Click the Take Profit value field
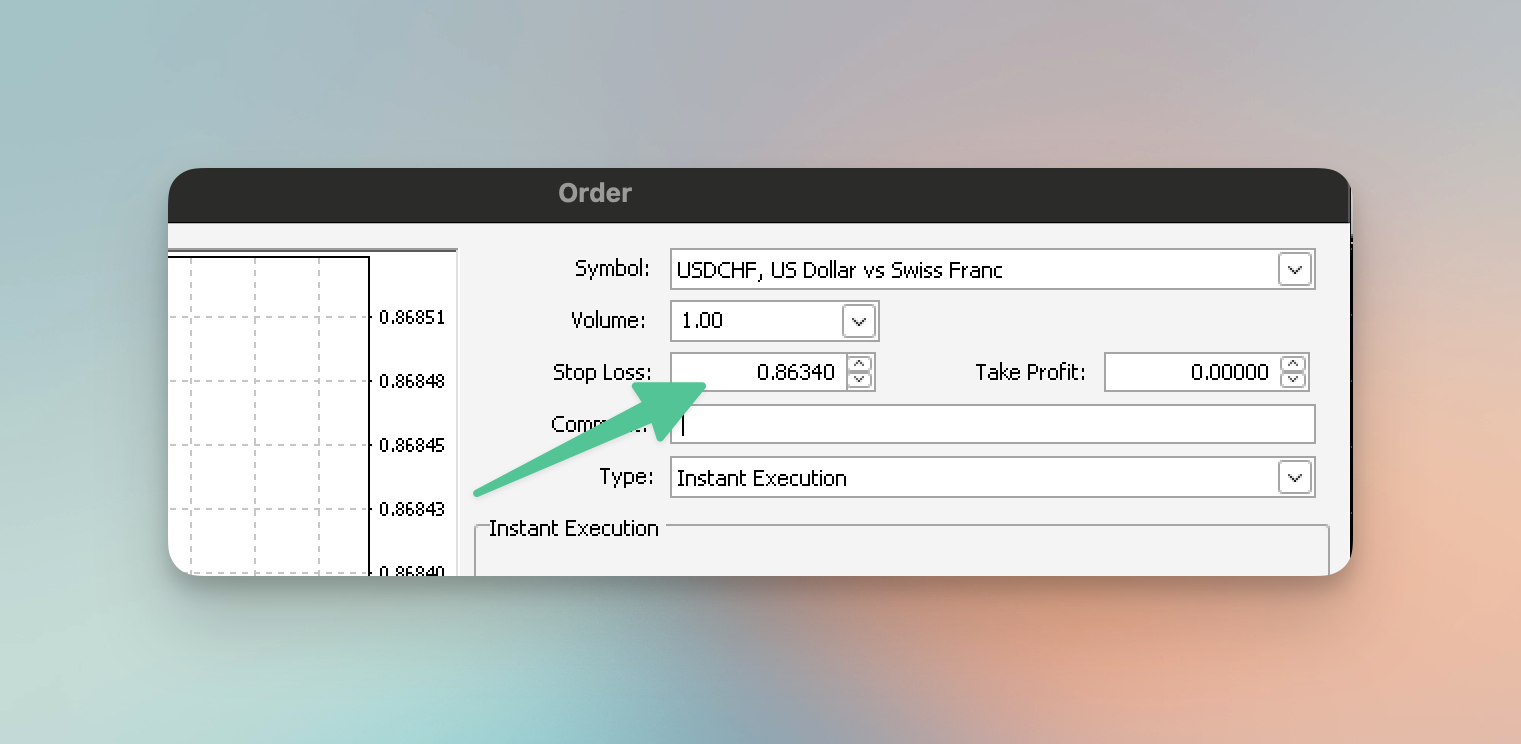 pos(1190,372)
